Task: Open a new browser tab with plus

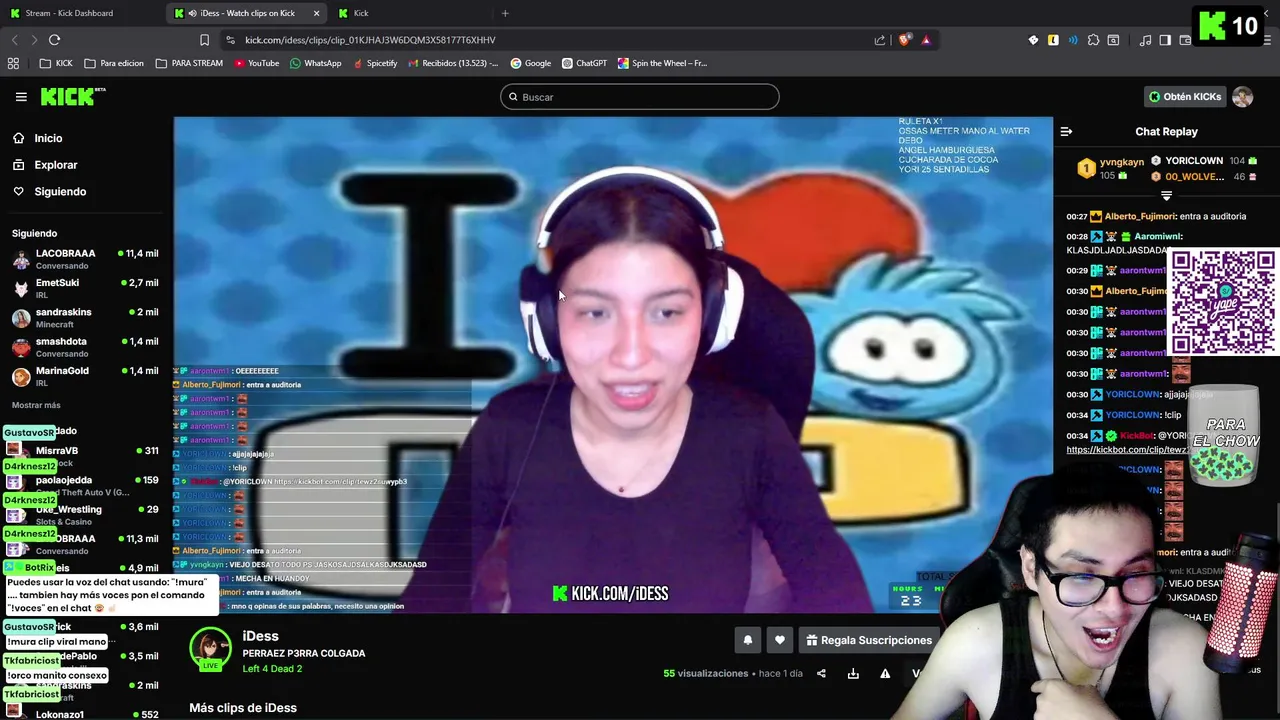Action: click(x=505, y=13)
